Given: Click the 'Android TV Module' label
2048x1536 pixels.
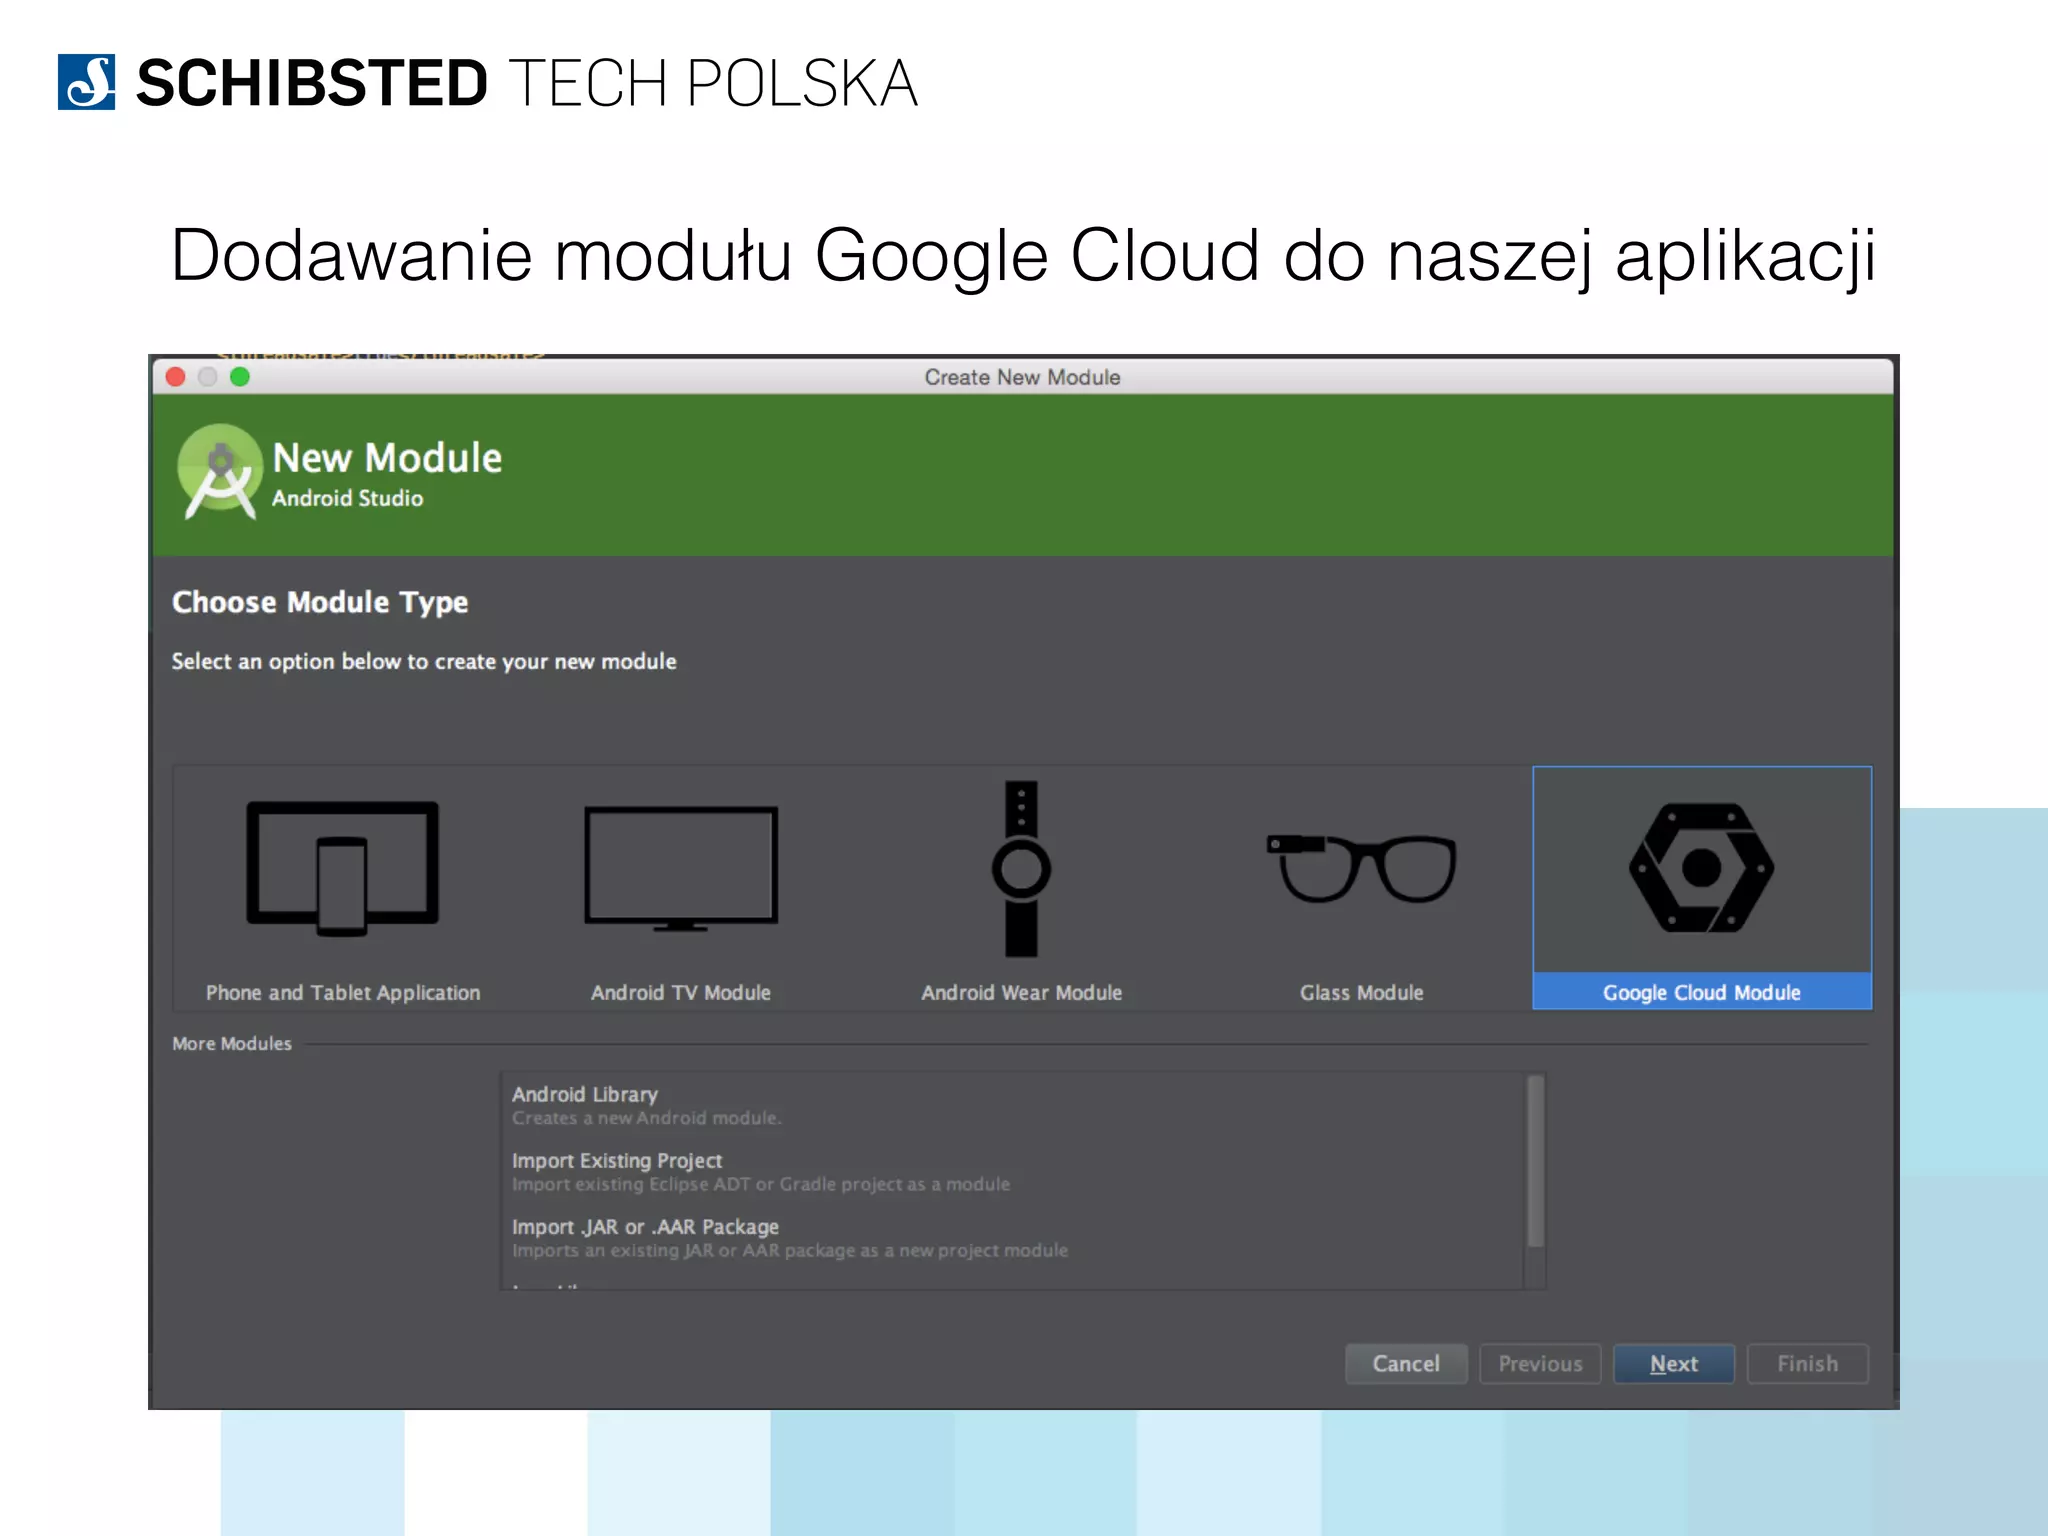Looking at the screenshot, I should 681,992.
